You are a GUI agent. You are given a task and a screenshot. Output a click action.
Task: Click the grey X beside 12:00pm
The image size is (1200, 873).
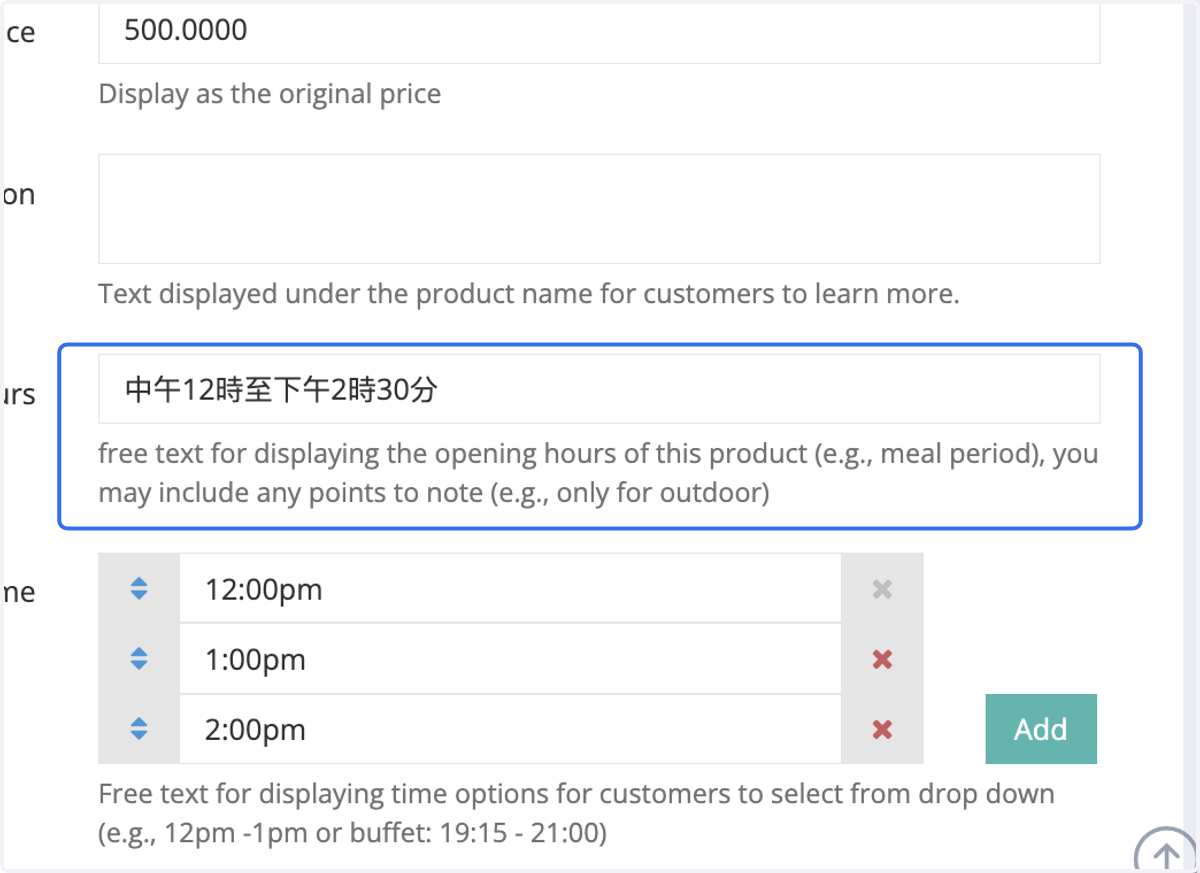tap(882, 589)
